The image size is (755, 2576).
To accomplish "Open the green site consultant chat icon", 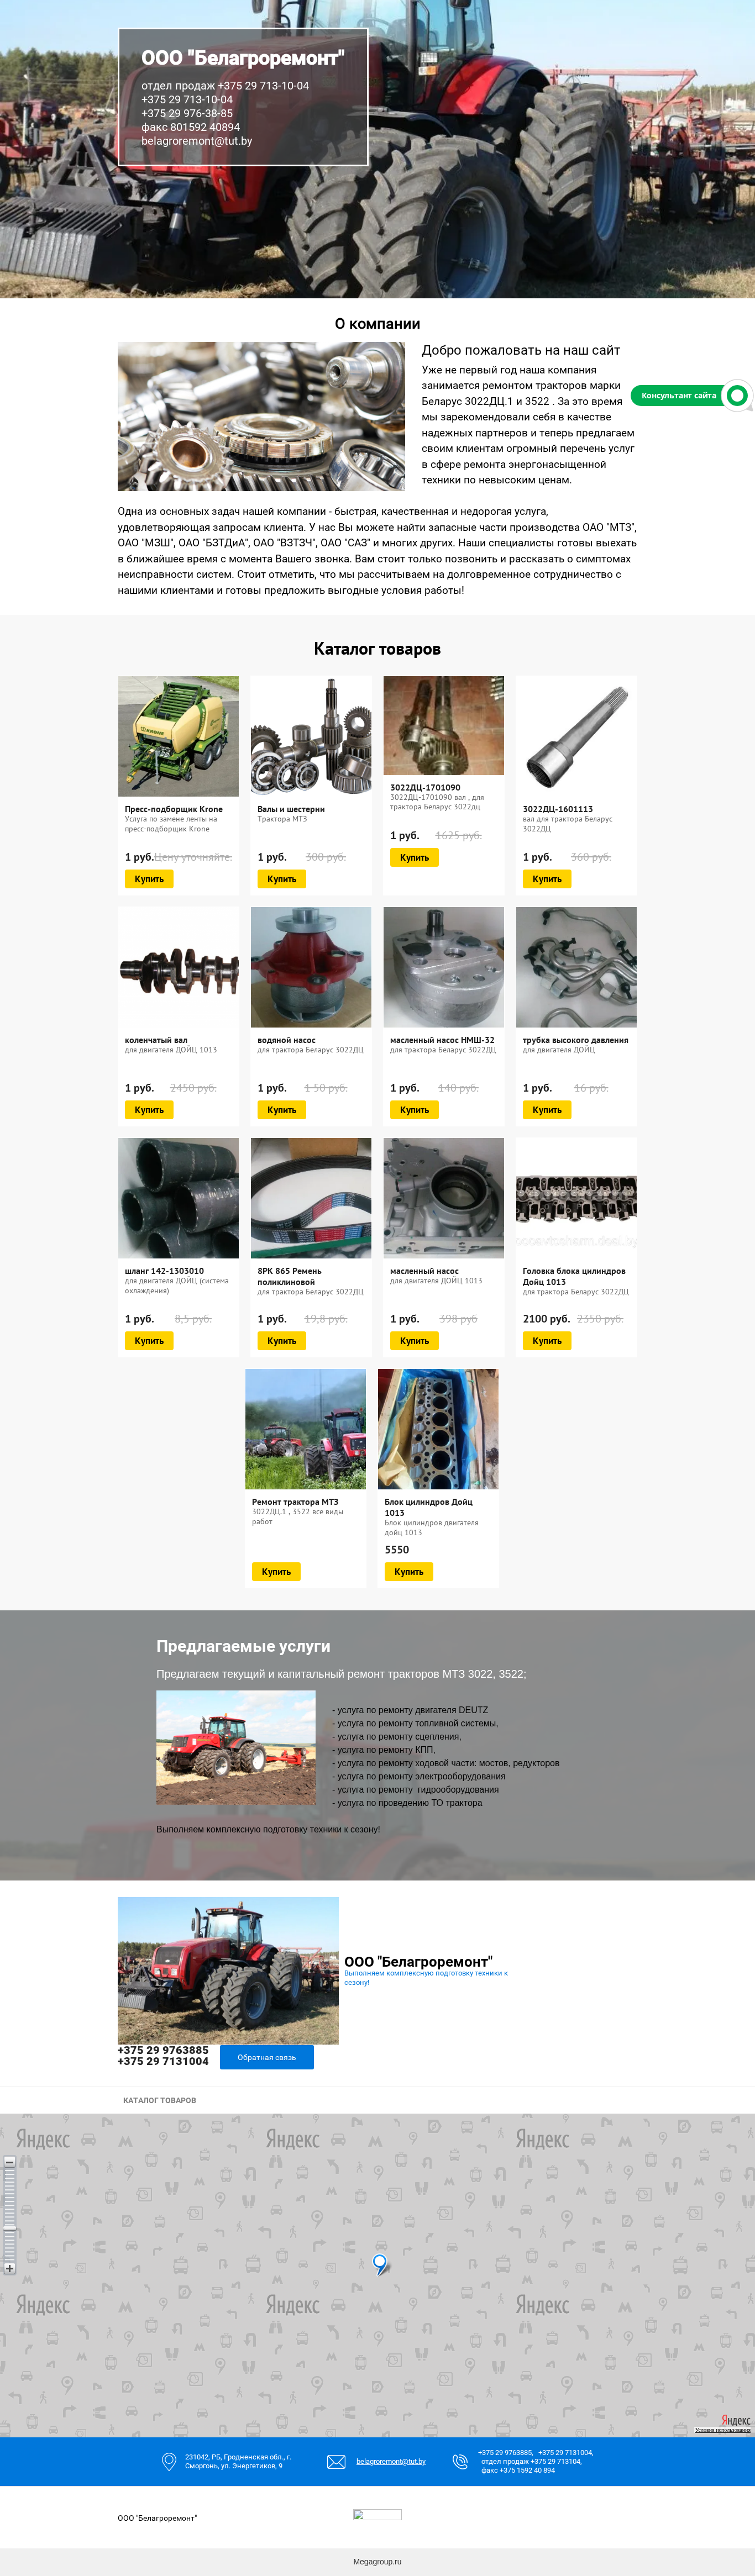I will pos(737,395).
